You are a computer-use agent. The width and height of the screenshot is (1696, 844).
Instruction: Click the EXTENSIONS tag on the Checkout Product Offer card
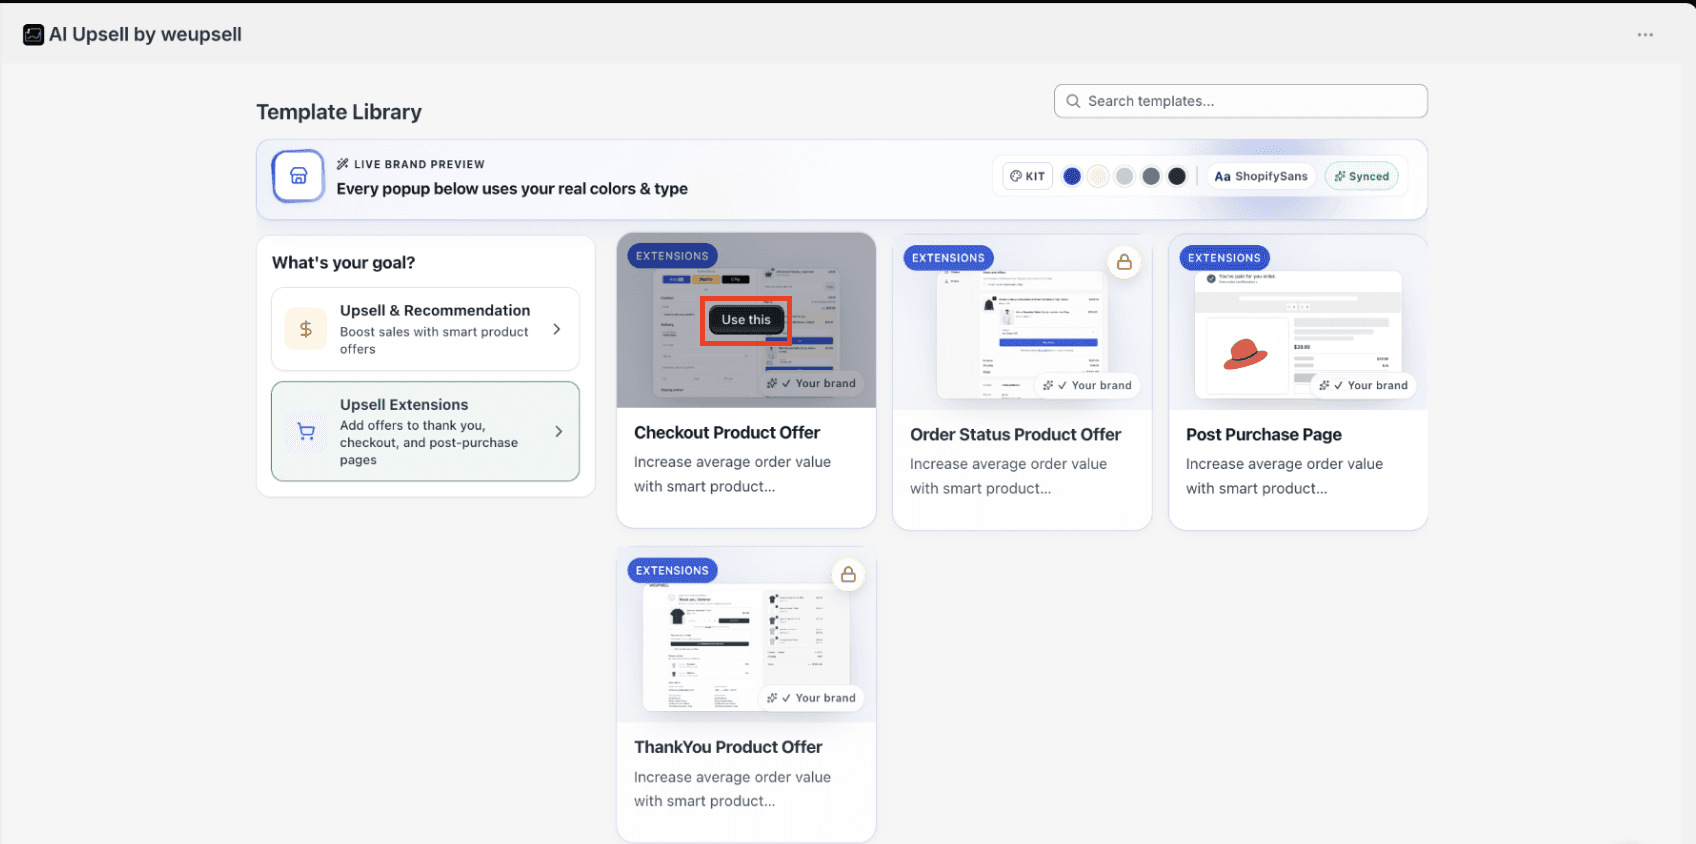[x=672, y=256]
